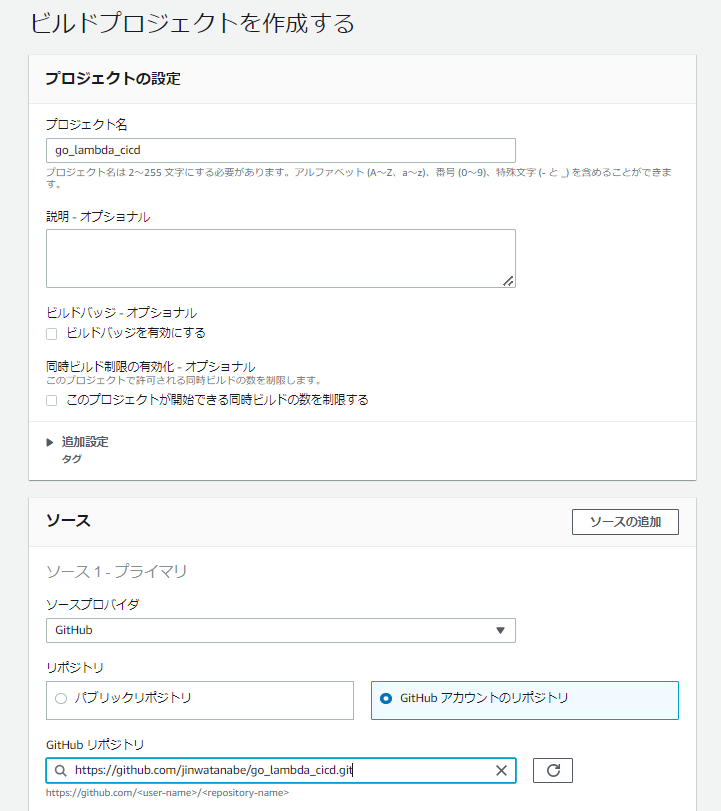
Task: Grab the description text area resize handle
Action: [x=508, y=281]
